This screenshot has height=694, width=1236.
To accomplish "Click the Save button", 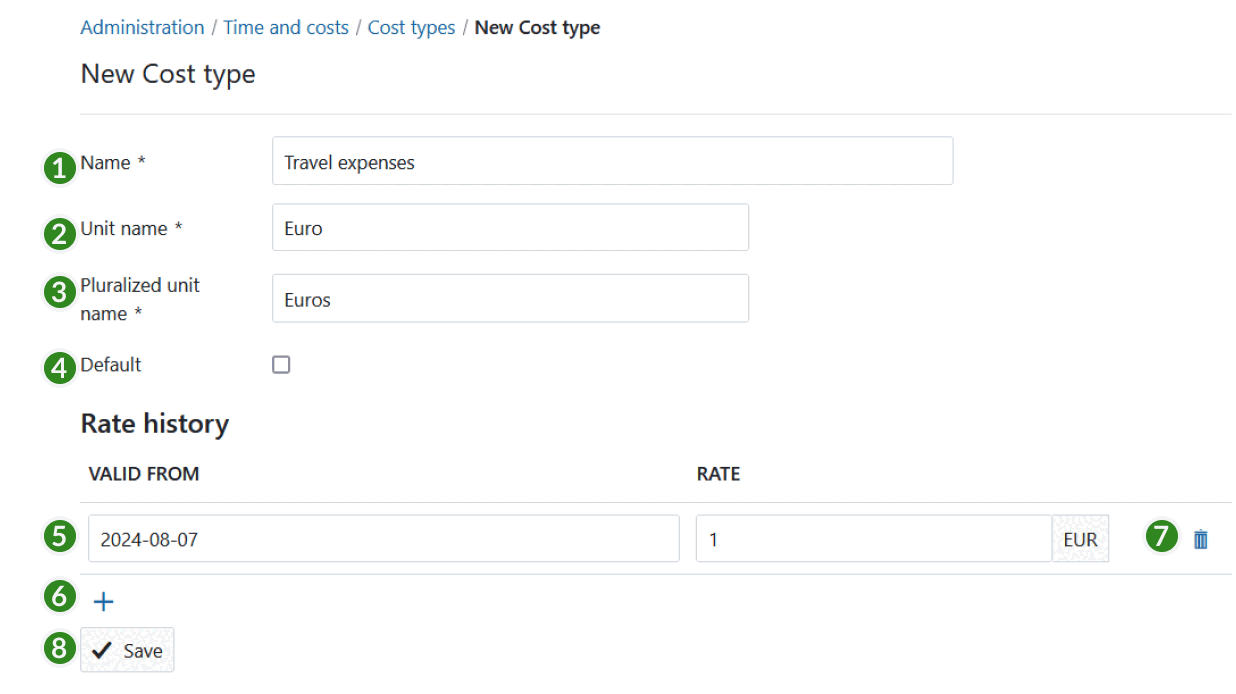I will tap(127, 649).
